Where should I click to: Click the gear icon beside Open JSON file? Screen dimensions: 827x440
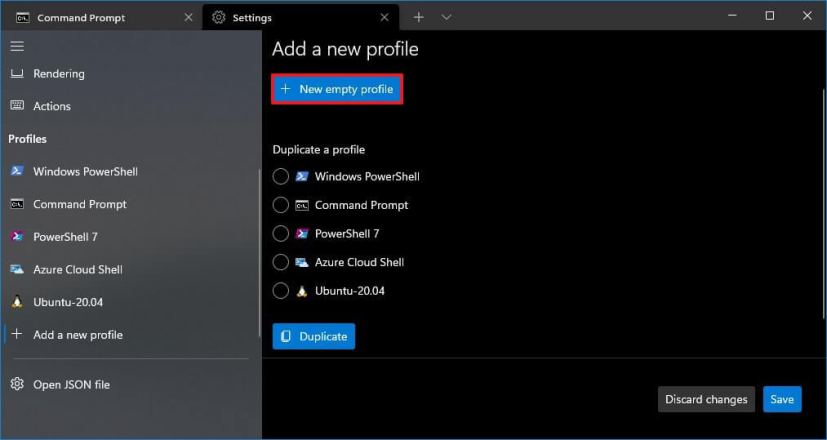tap(17, 384)
